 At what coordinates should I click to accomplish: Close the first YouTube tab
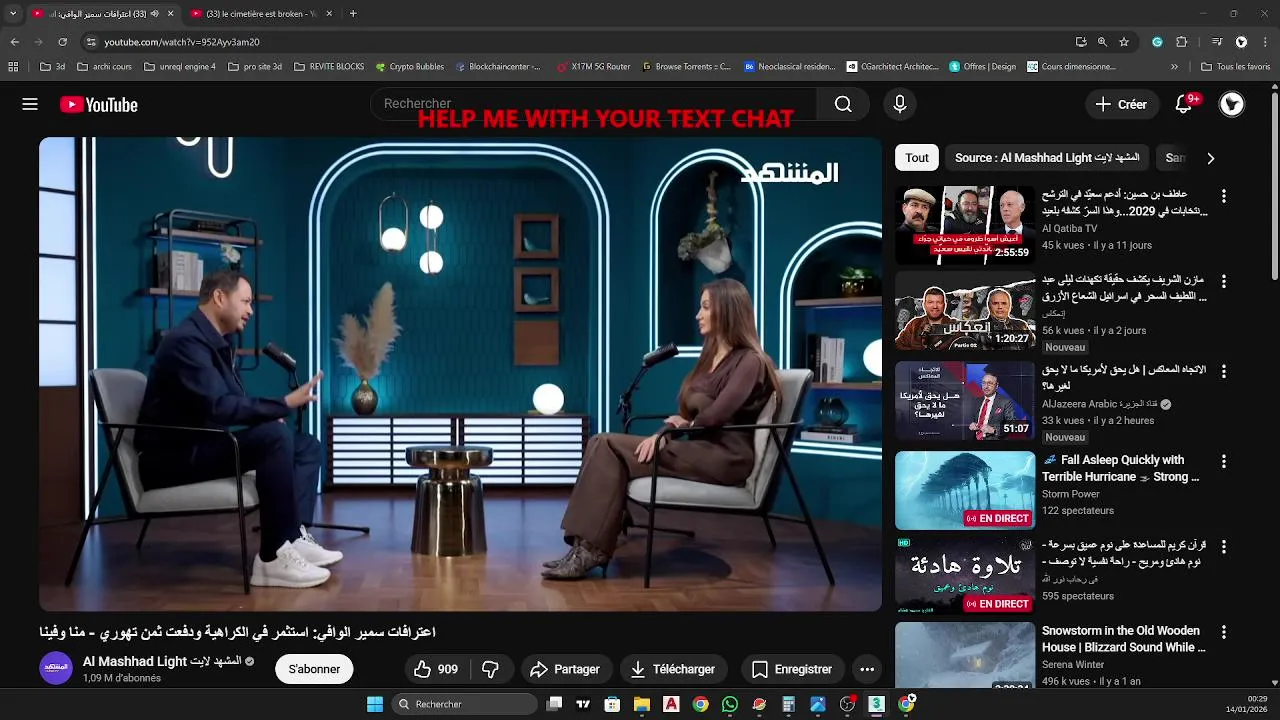coord(170,14)
